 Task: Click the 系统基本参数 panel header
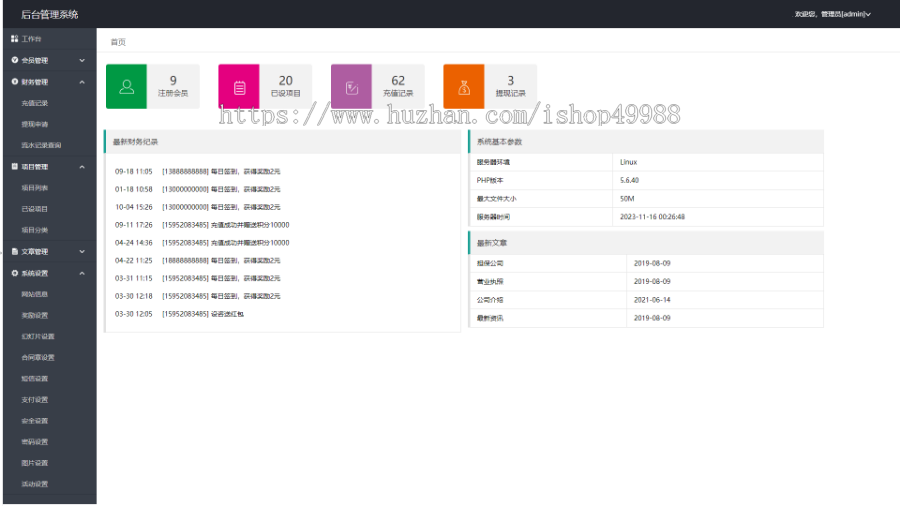click(x=646, y=142)
